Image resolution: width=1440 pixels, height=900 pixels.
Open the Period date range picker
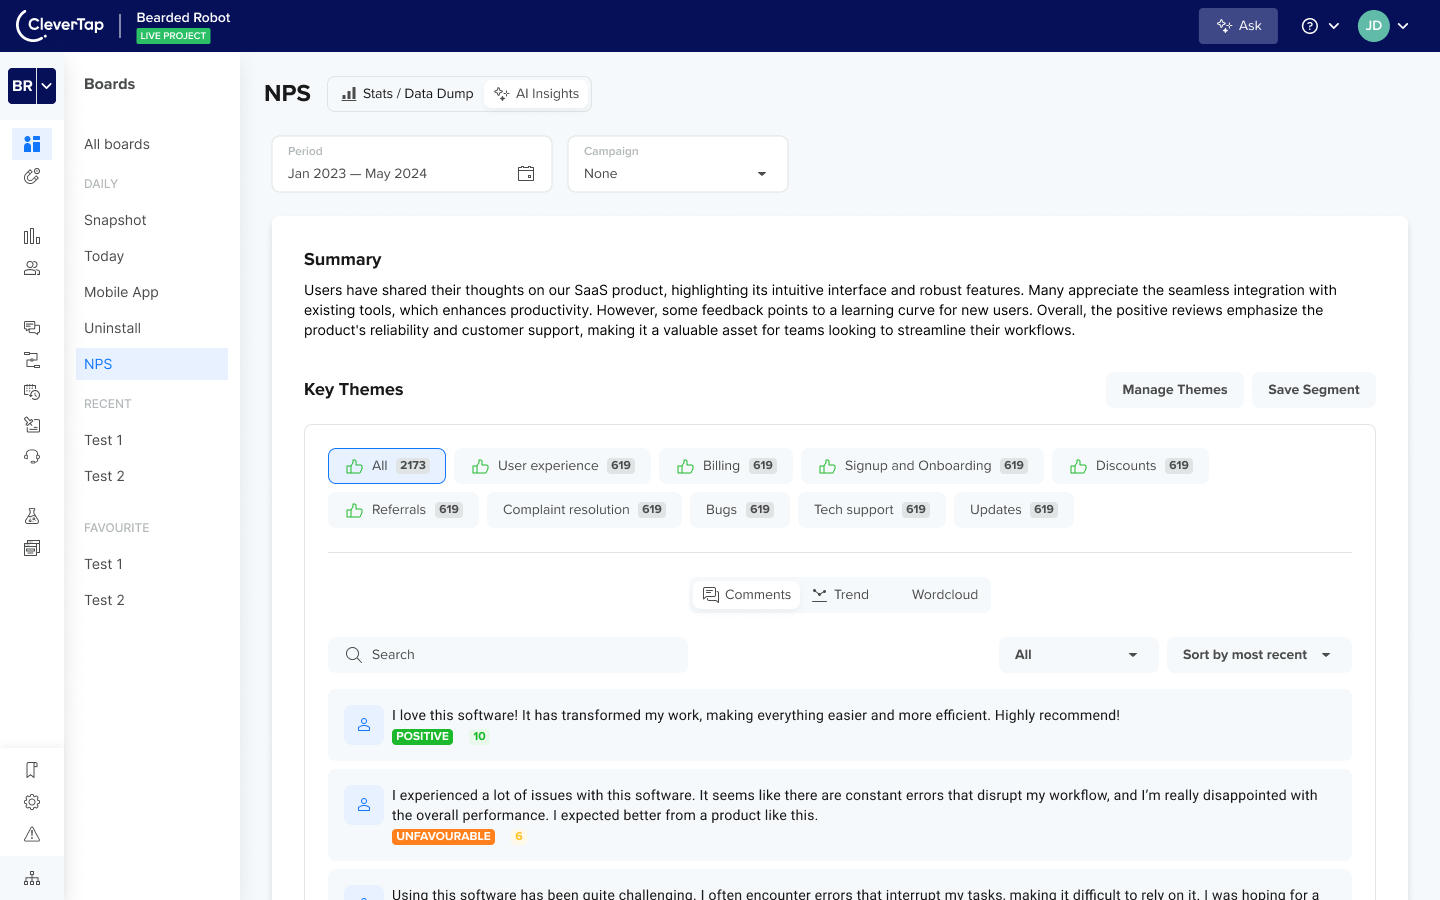[412, 164]
